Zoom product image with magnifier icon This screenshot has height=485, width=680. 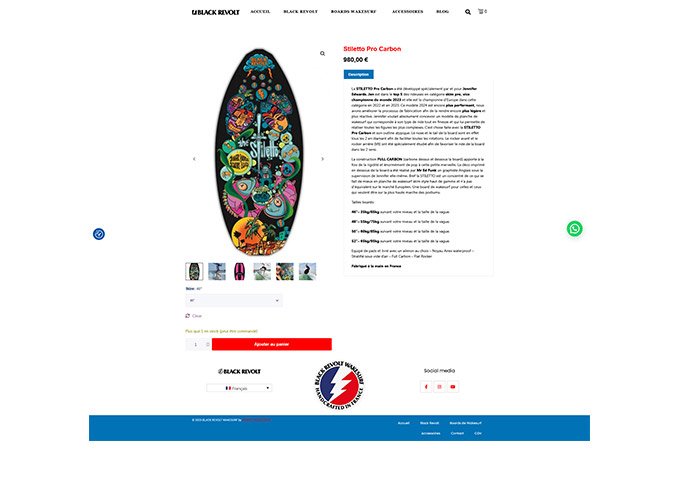click(x=322, y=53)
